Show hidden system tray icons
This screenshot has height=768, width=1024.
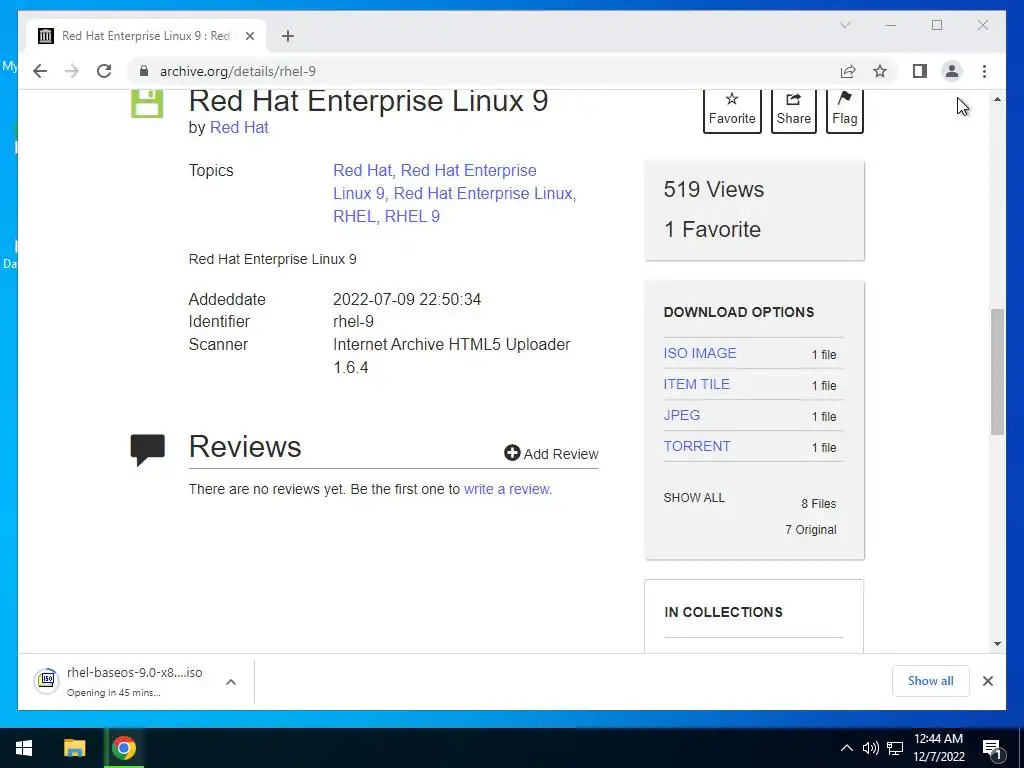[x=846, y=748]
